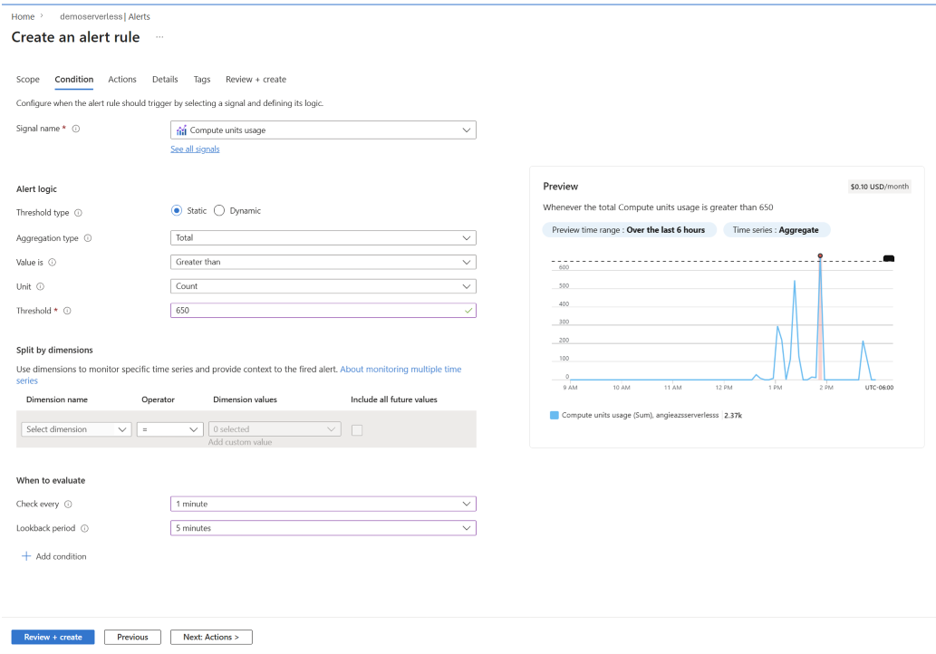Screen dimensions: 936x654
Task: Go to Home in the breadcrumb
Action: 23,17
